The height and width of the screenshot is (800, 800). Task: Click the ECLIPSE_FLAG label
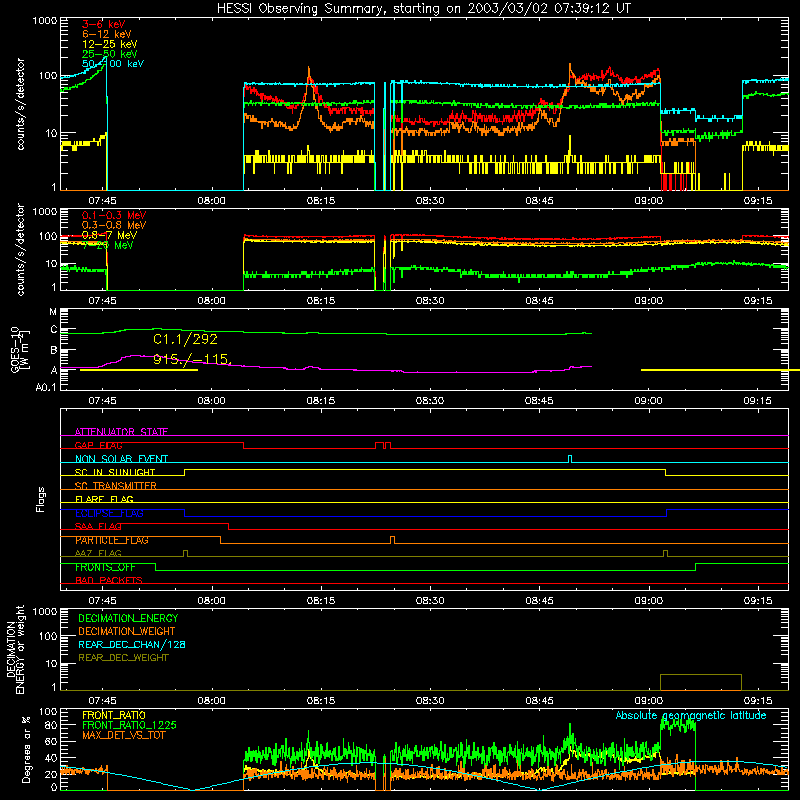point(109,513)
